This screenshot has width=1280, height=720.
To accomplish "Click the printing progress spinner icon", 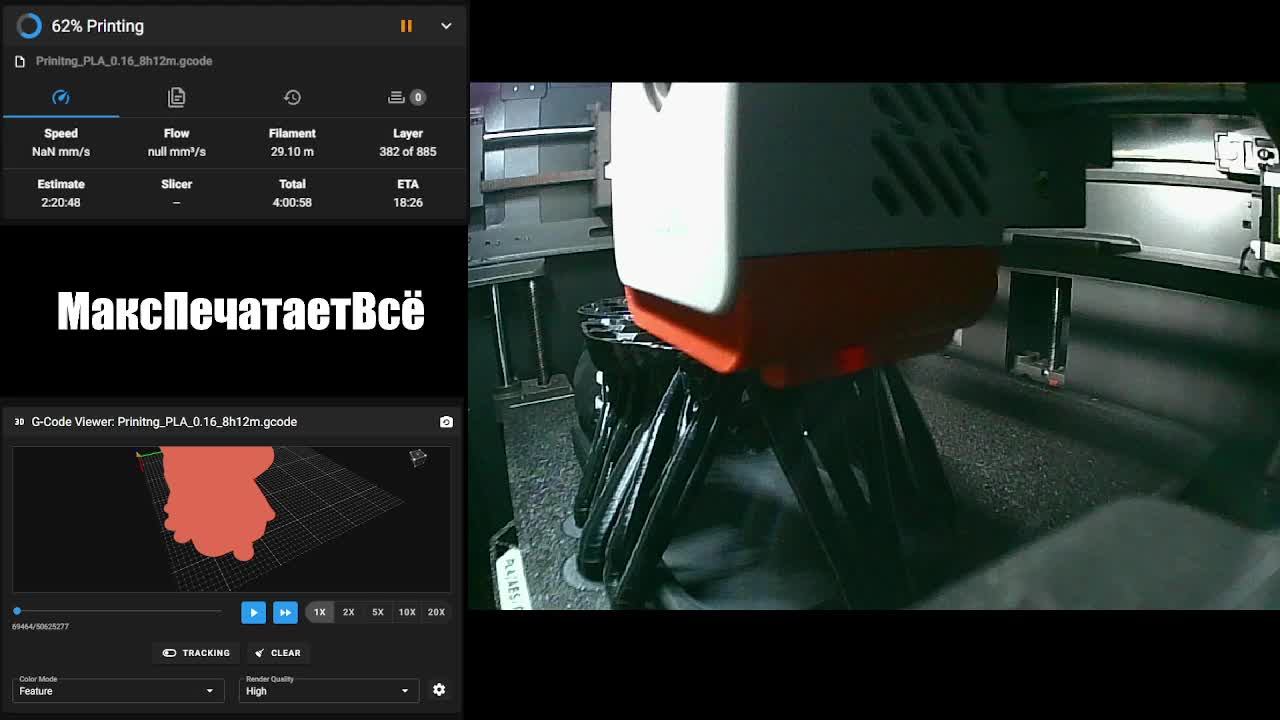I will tap(29, 26).
